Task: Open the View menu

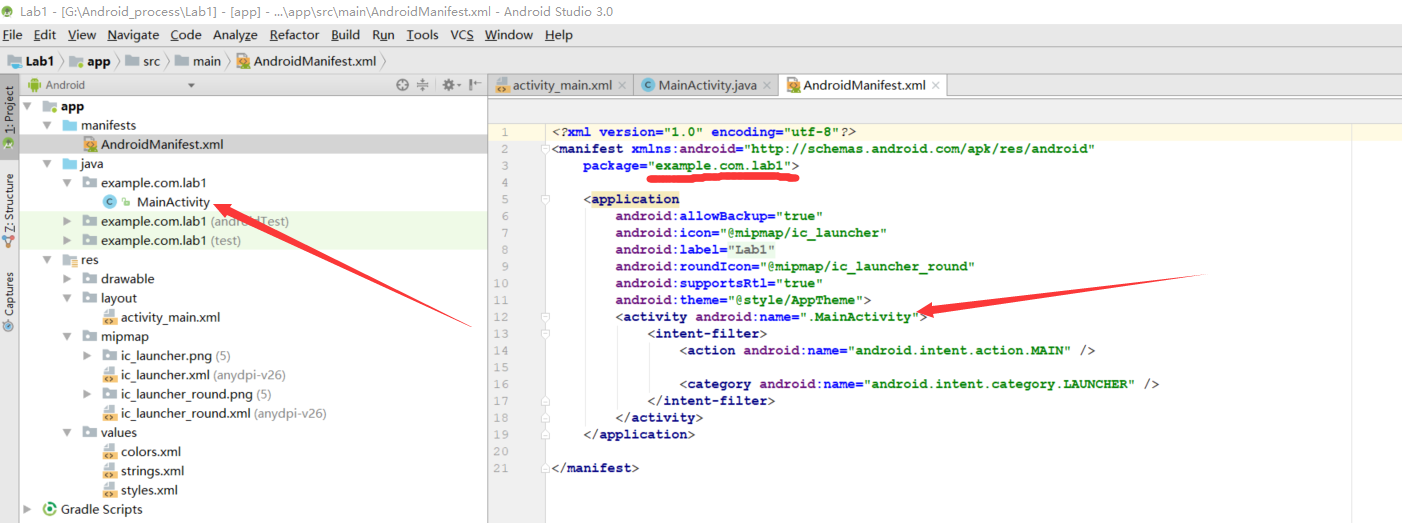Action: (82, 35)
